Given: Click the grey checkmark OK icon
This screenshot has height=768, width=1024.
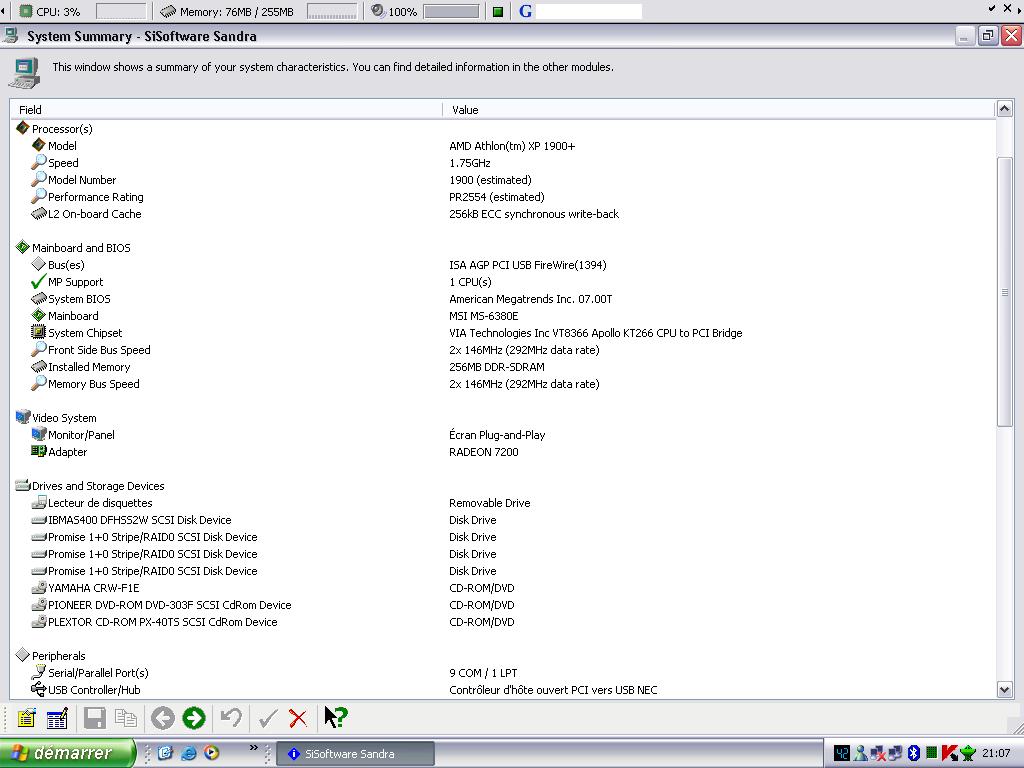Looking at the screenshot, I should [x=268, y=718].
